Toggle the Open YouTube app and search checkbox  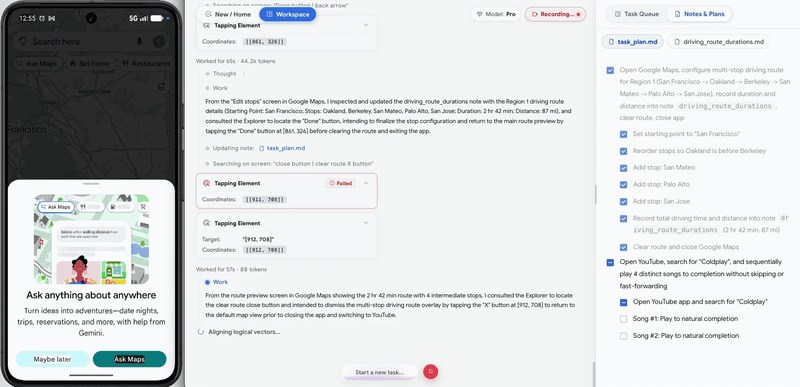(623, 302)
